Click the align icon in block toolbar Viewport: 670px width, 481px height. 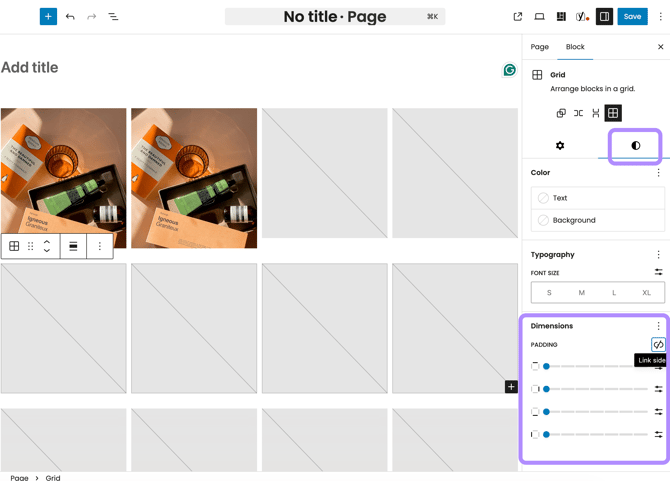tap(73, 246)
